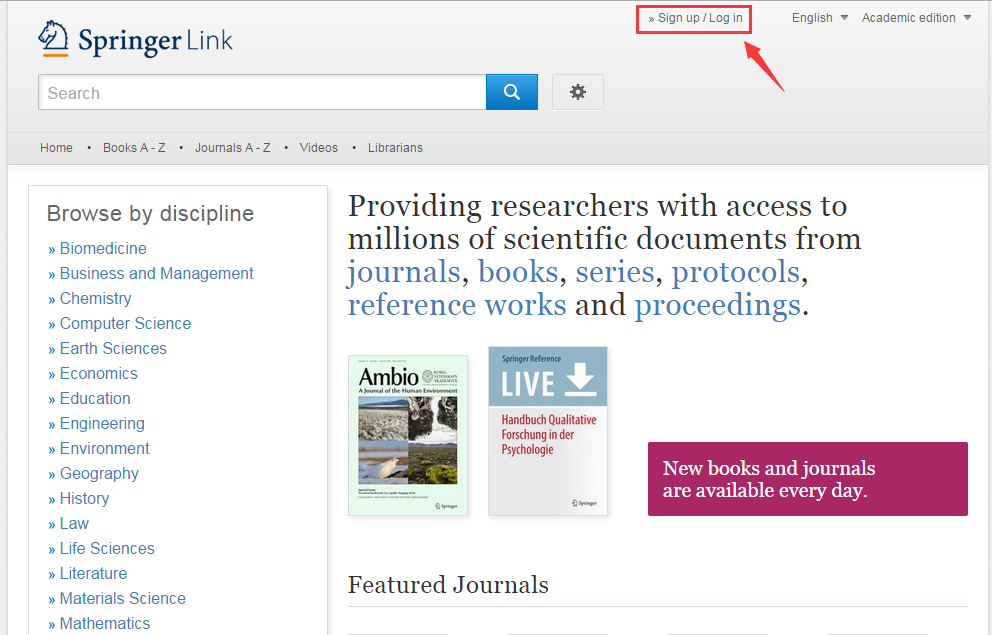Open Journals A - Z
The image size is (992, 635).
232,147
